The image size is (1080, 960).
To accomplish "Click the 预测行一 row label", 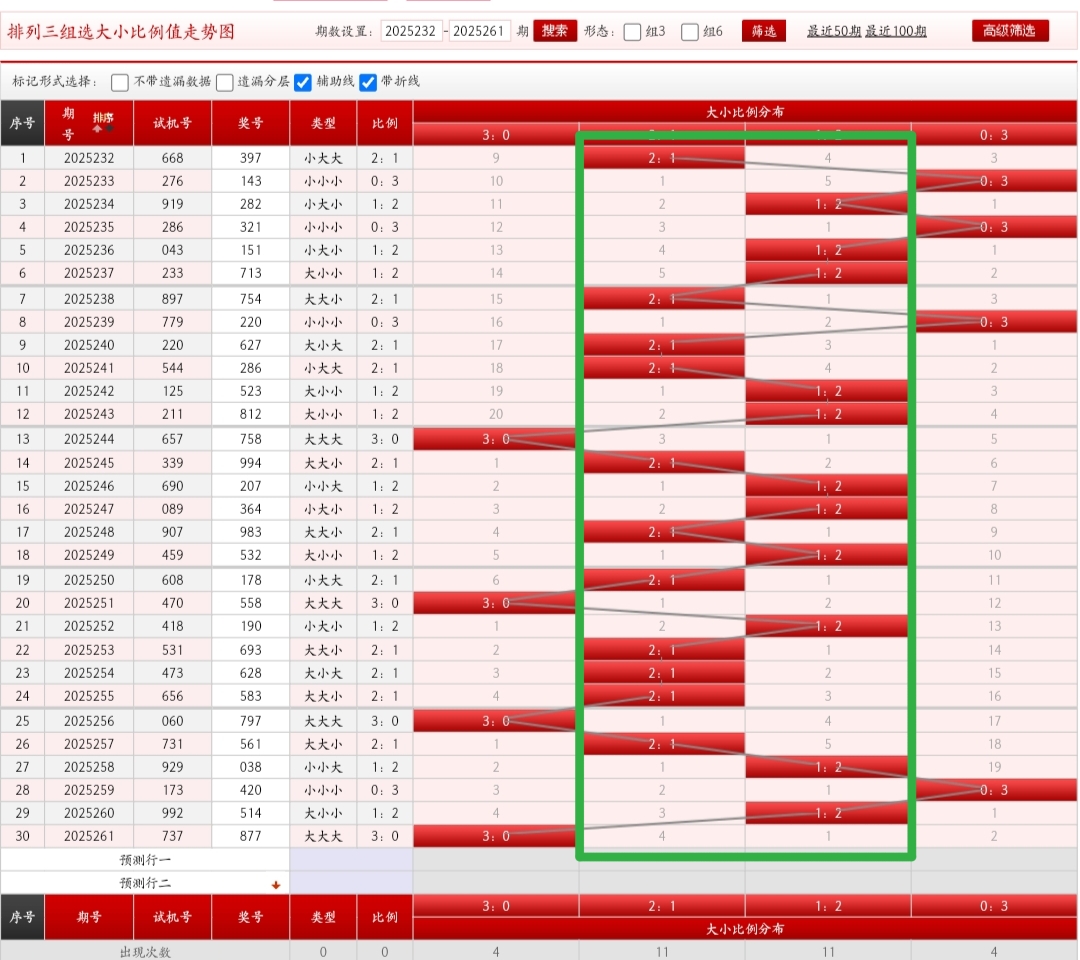I will [145, 860].
